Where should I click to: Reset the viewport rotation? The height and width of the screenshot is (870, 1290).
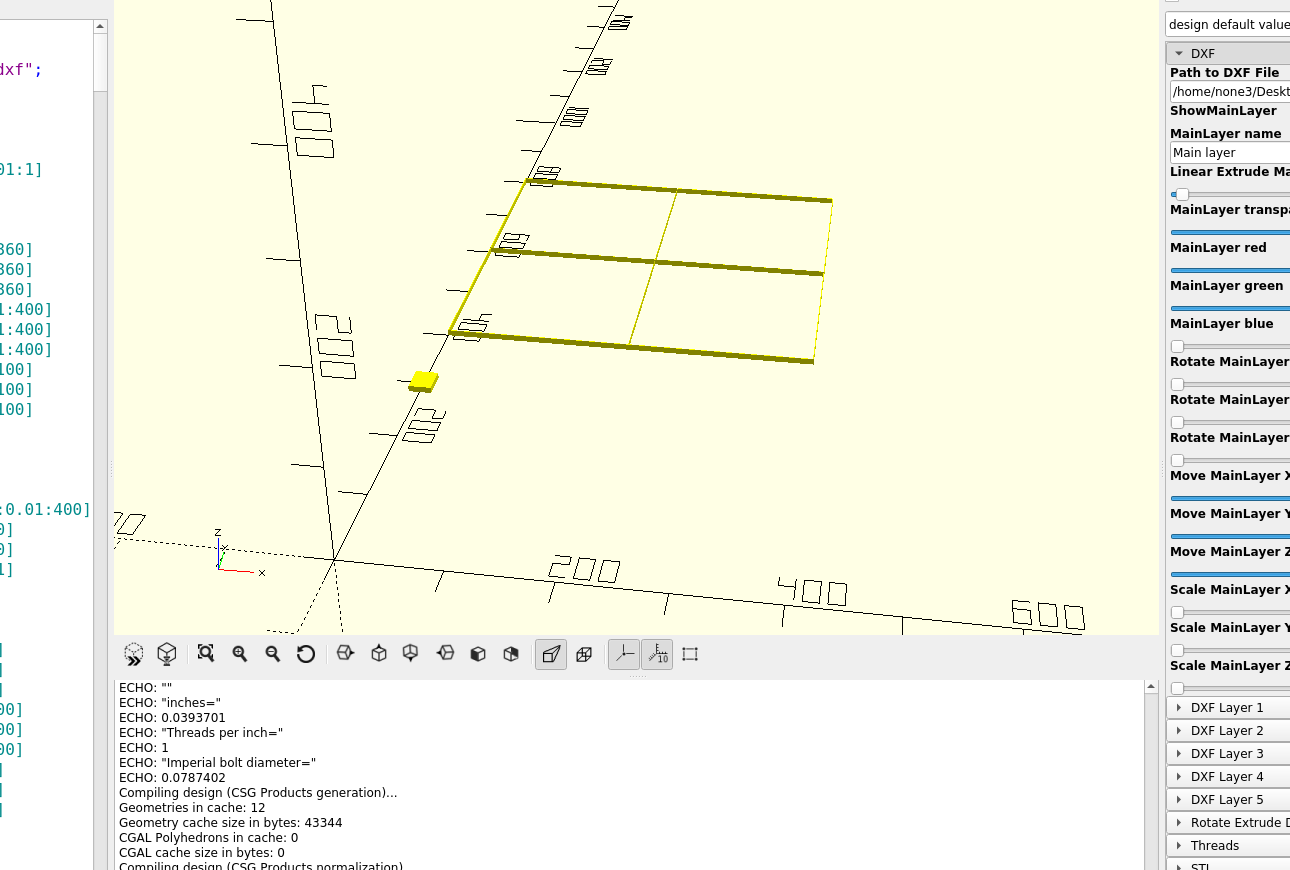click(x=306, y=653)
